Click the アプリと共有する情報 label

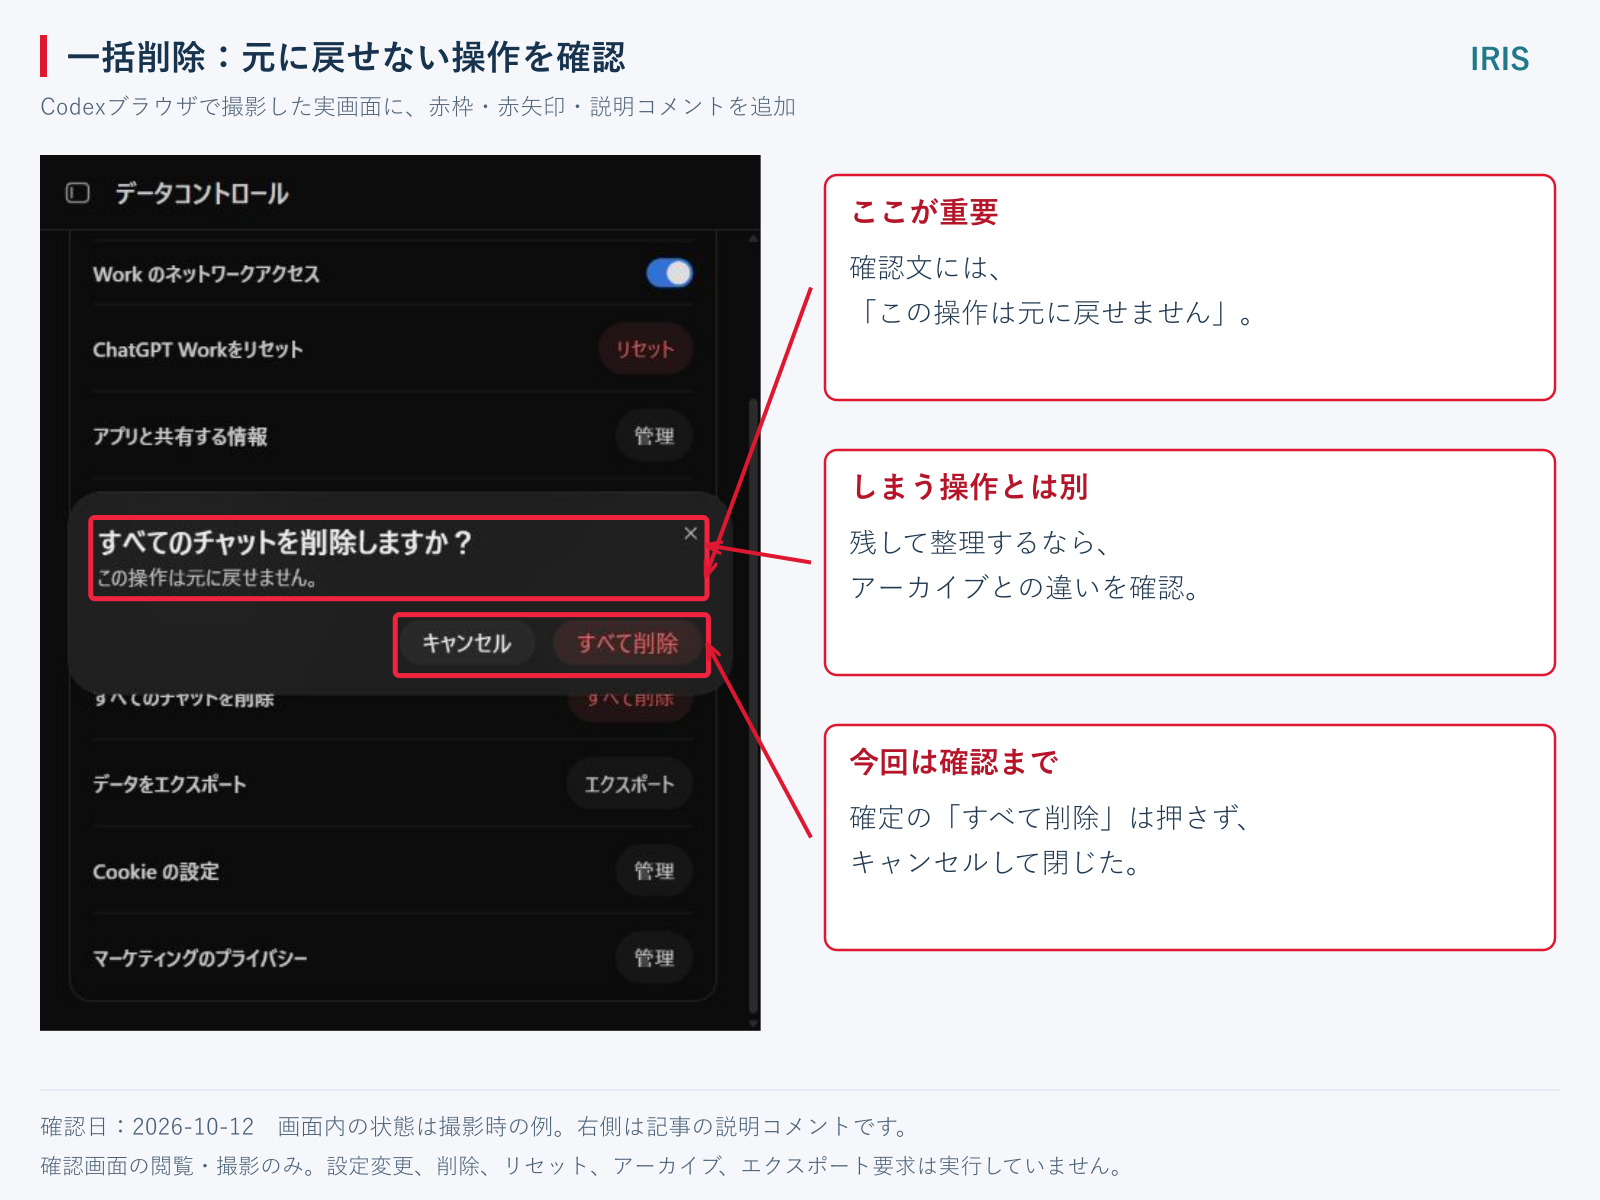180,437
